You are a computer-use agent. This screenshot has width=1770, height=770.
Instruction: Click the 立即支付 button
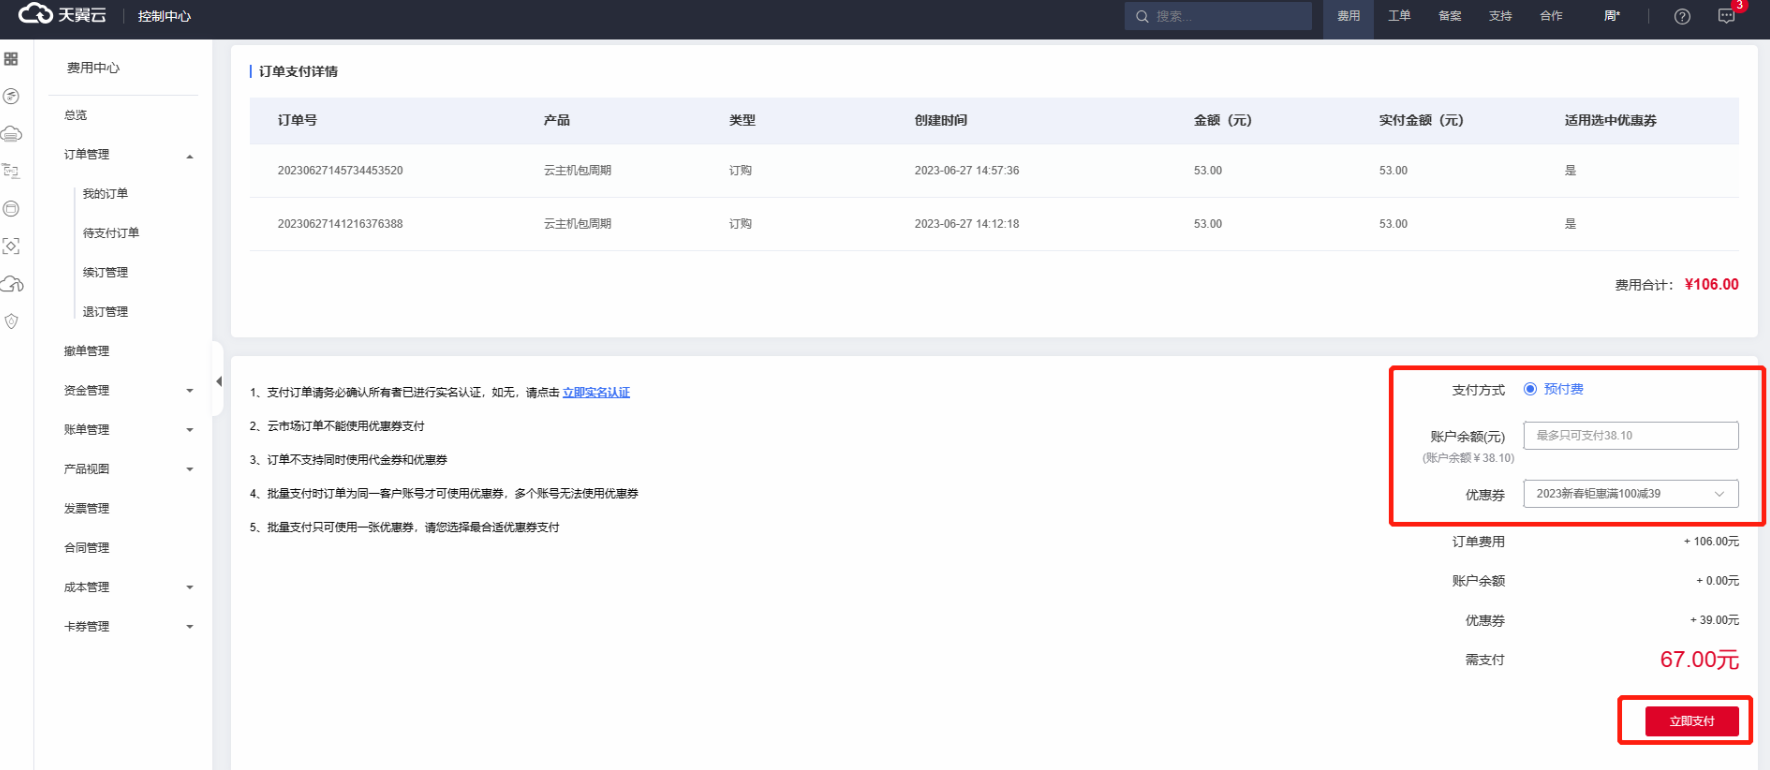tap(1691, 721)
